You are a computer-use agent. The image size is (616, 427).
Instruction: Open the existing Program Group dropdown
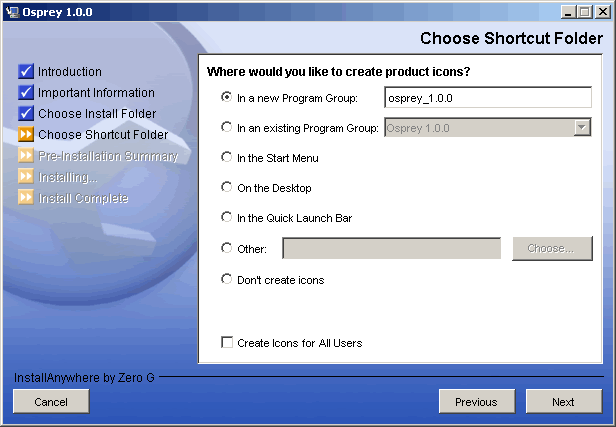[582, 128]
